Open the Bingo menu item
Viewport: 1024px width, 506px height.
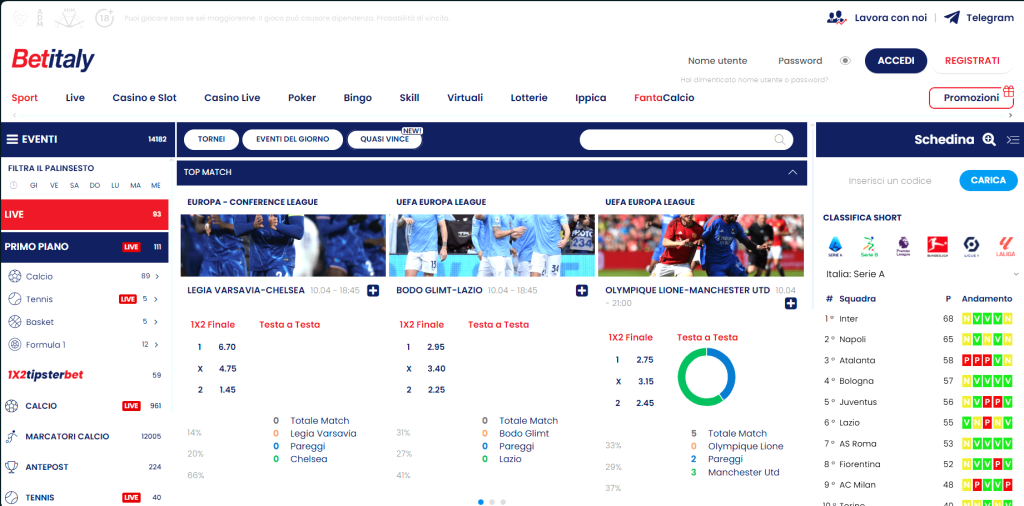(358, 98)
